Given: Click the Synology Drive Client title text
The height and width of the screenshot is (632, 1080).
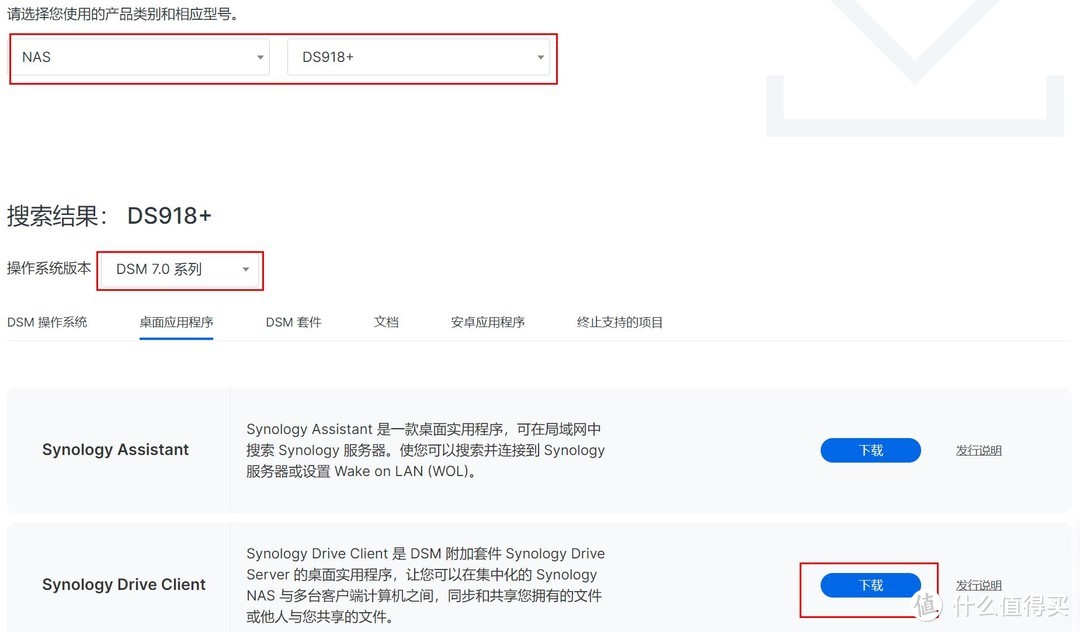Looking at the screenshot, I should (124, 584).
